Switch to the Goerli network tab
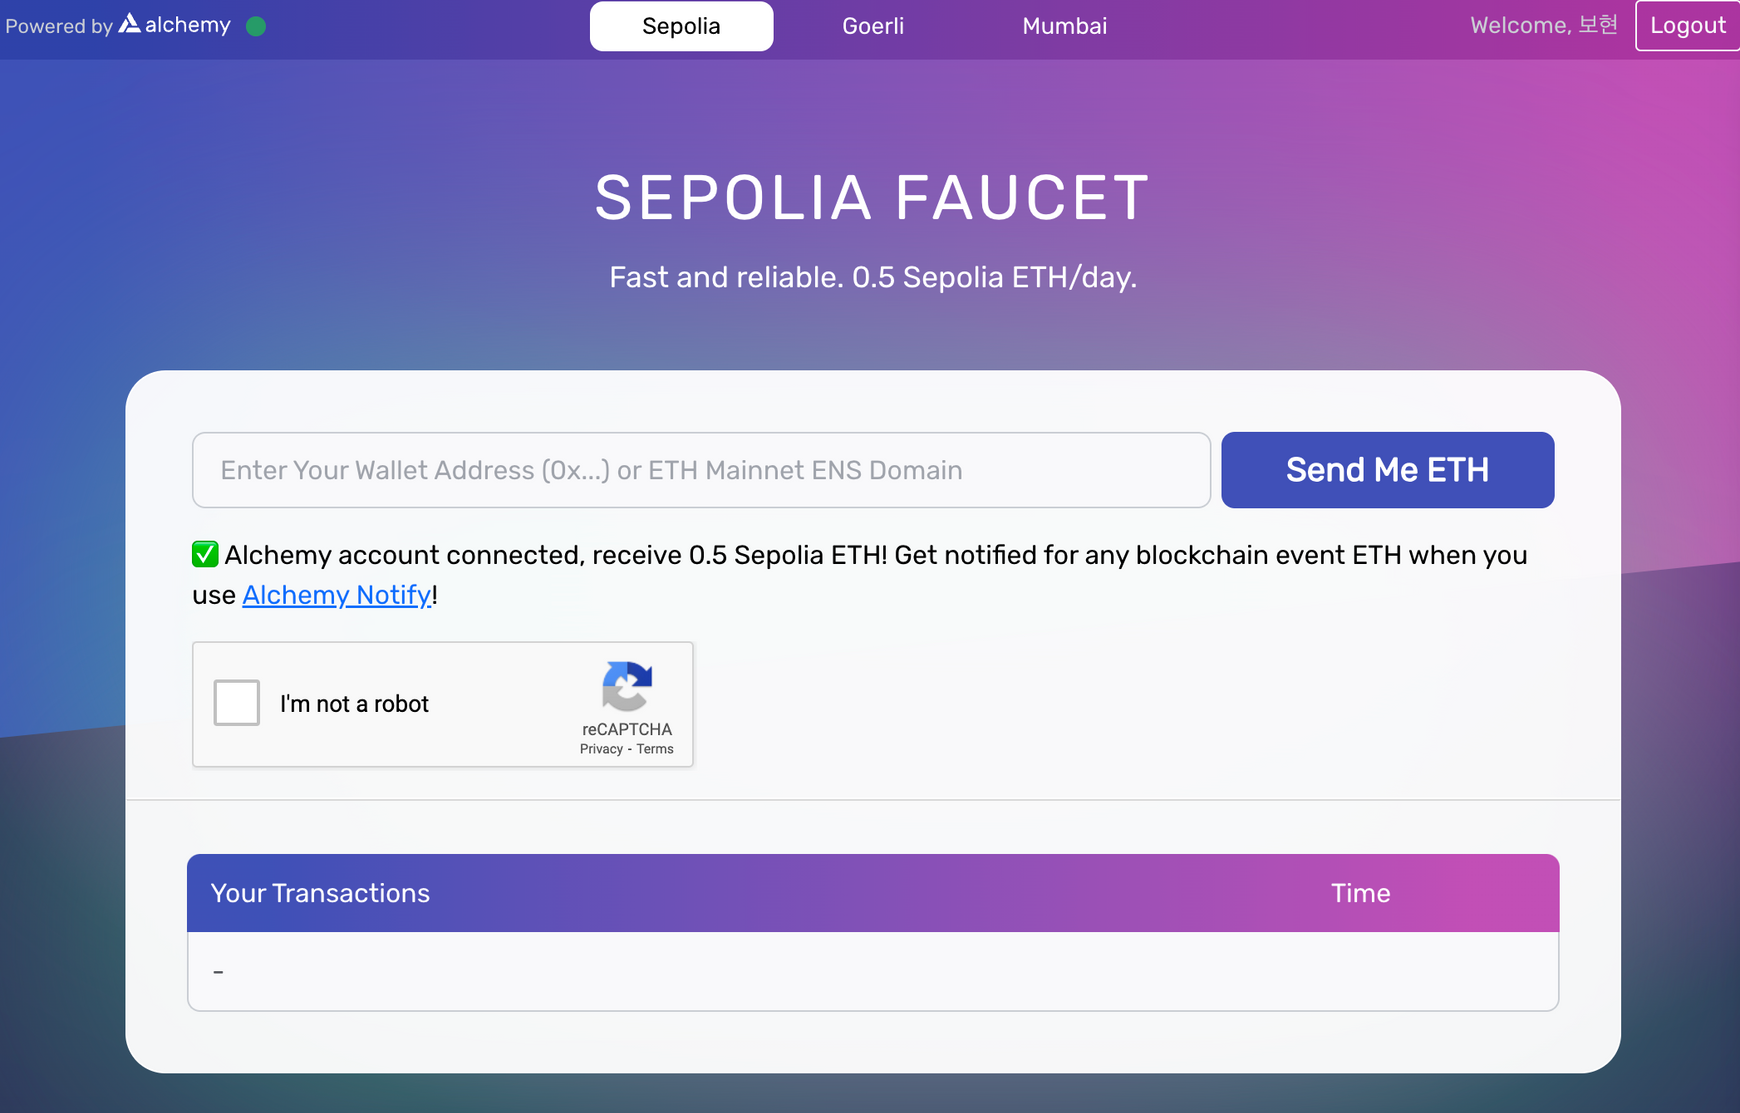Screen dimensions: 1740x1113 coord(873,26)
